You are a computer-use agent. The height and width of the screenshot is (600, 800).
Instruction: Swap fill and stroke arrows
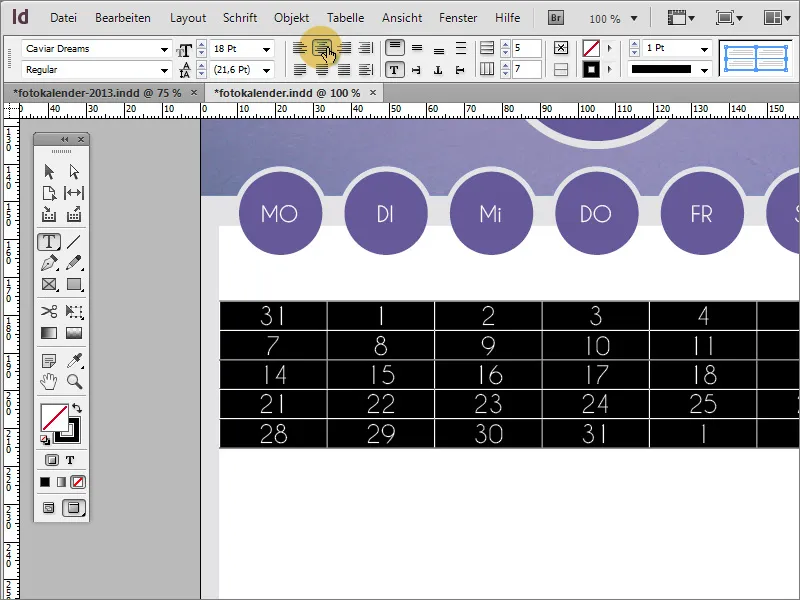(77, 408)
